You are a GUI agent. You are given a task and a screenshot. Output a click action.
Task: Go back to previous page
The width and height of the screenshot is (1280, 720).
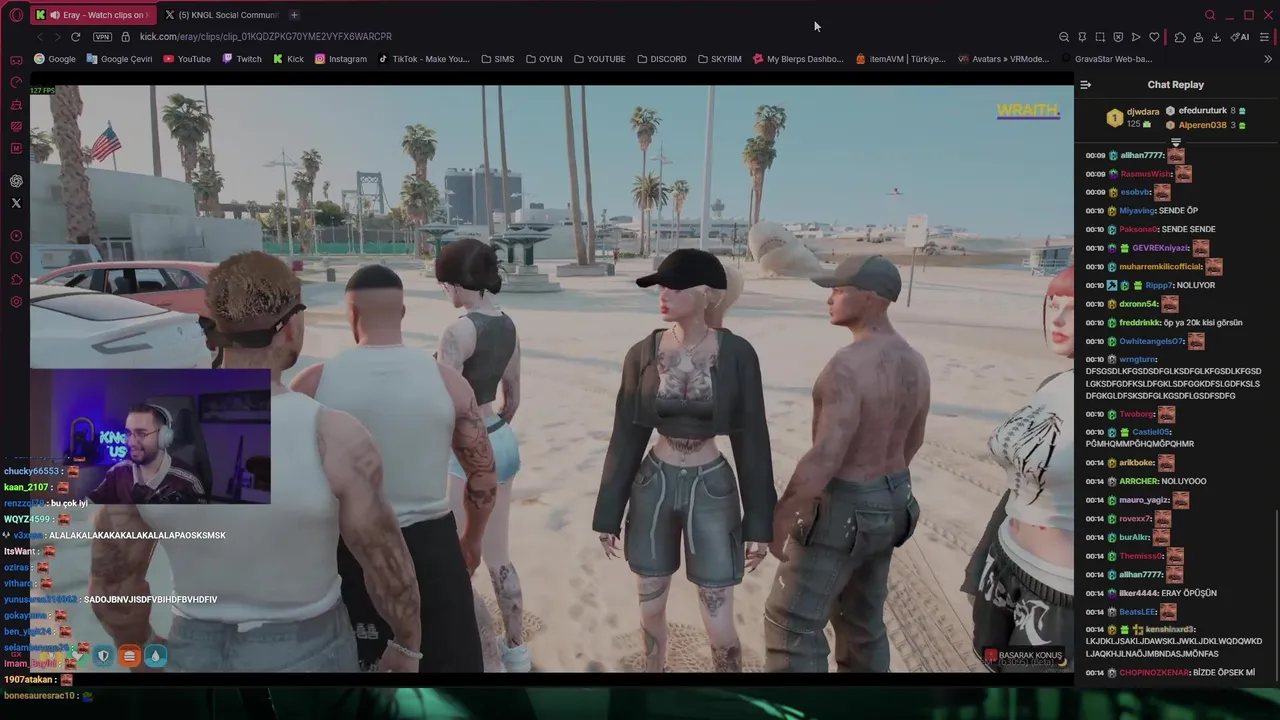40,37
